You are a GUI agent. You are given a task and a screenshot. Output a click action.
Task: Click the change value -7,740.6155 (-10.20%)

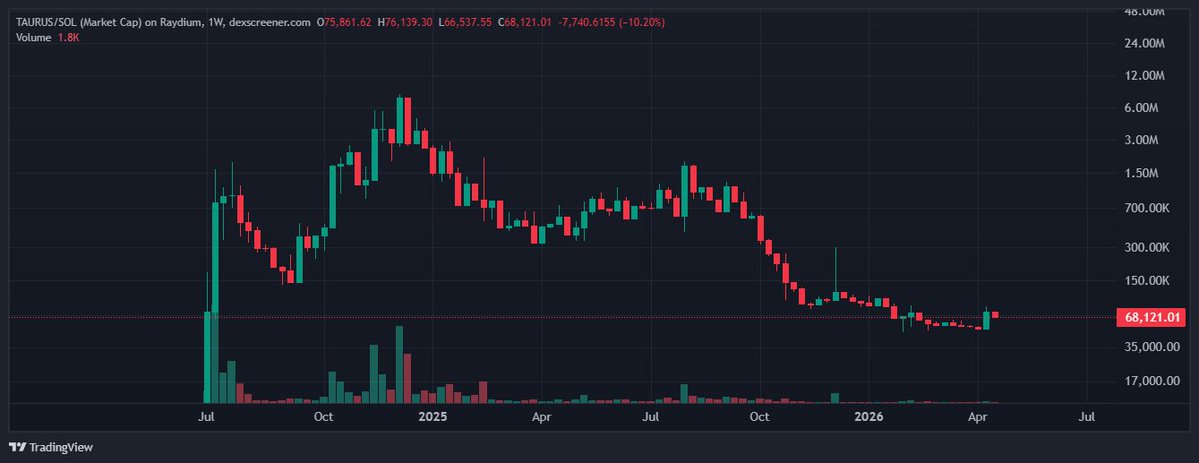click(x=612, y=23)
